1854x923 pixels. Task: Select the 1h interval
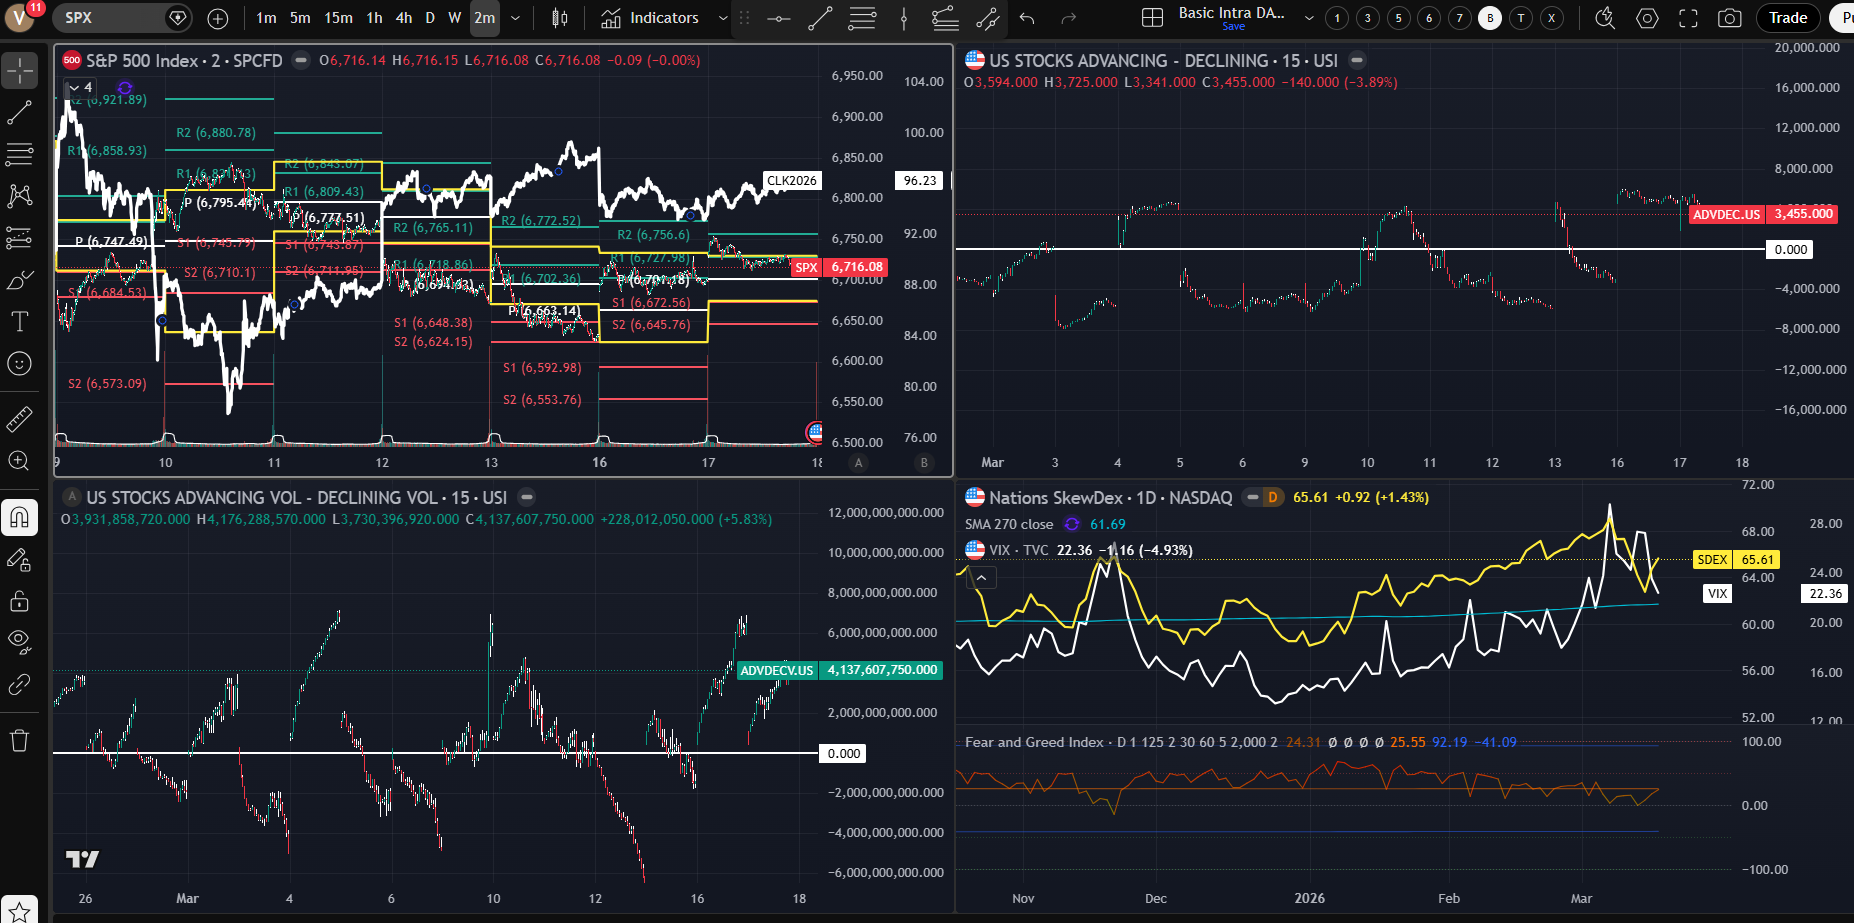tap(374, 18)
